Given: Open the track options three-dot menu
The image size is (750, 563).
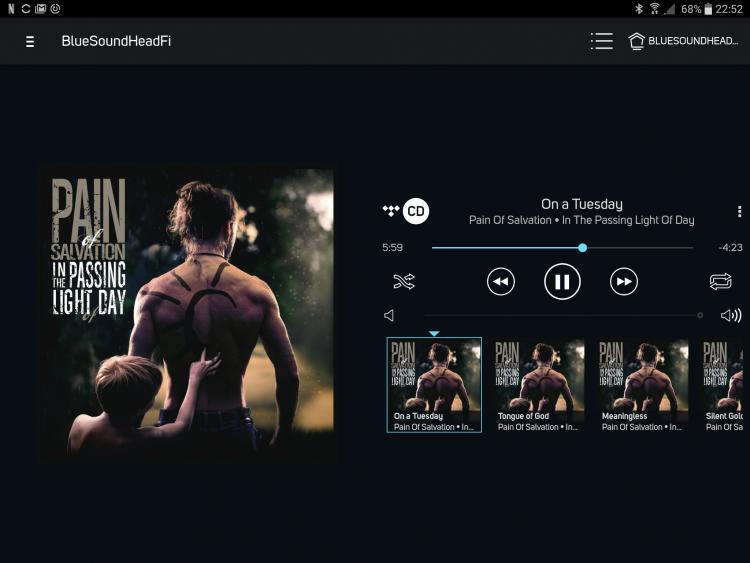Looking at the screenshot, I should pyautogui.click(x=739, y=211).
